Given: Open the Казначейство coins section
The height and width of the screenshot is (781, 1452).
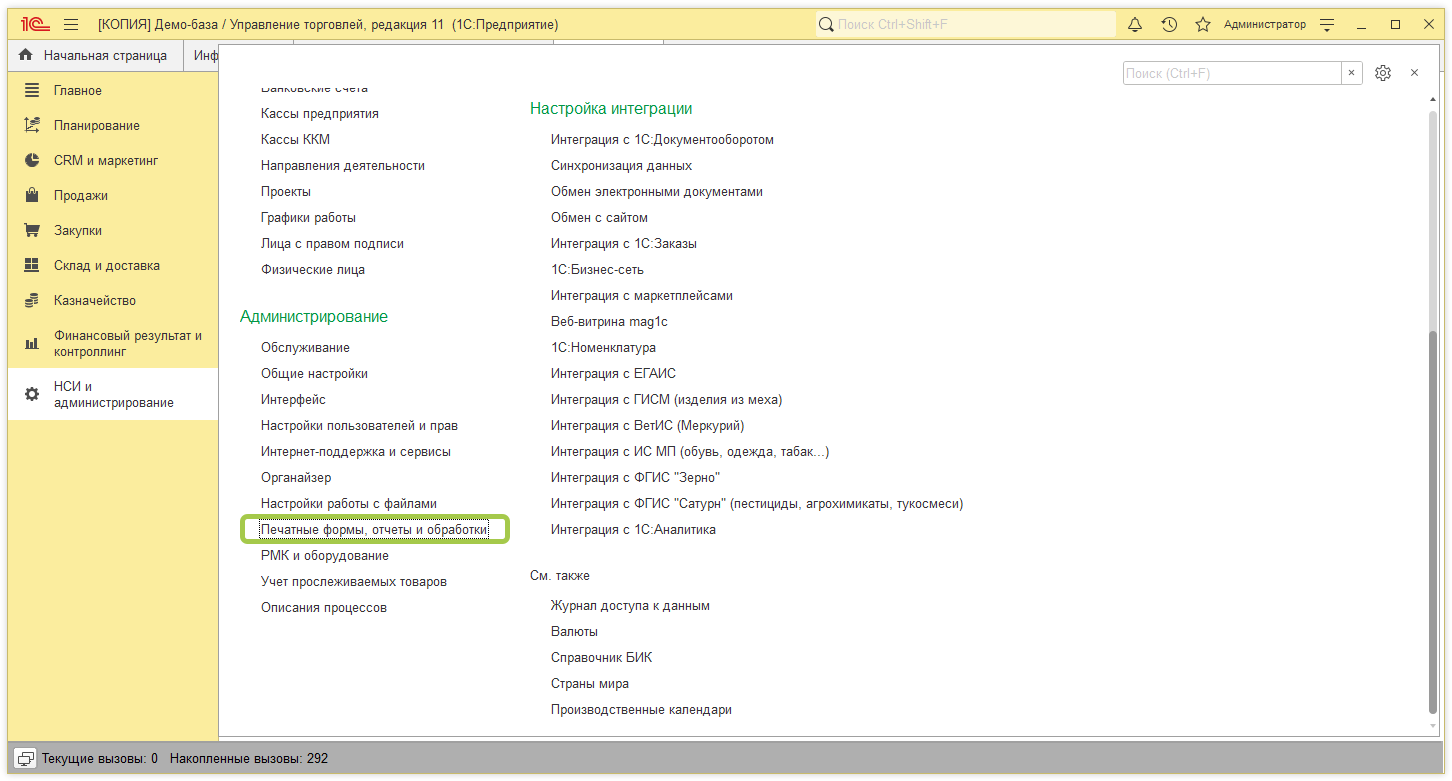Looking at the screenshot, I should 94,301.
